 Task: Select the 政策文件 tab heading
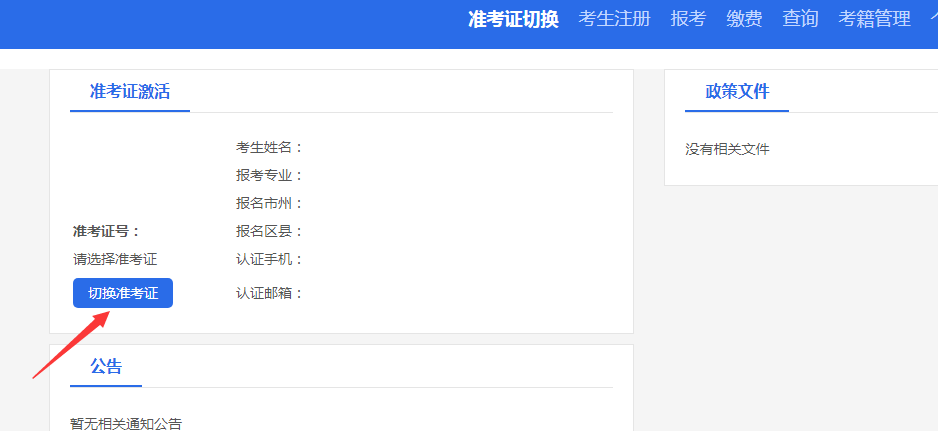click(x=737, y=92)
